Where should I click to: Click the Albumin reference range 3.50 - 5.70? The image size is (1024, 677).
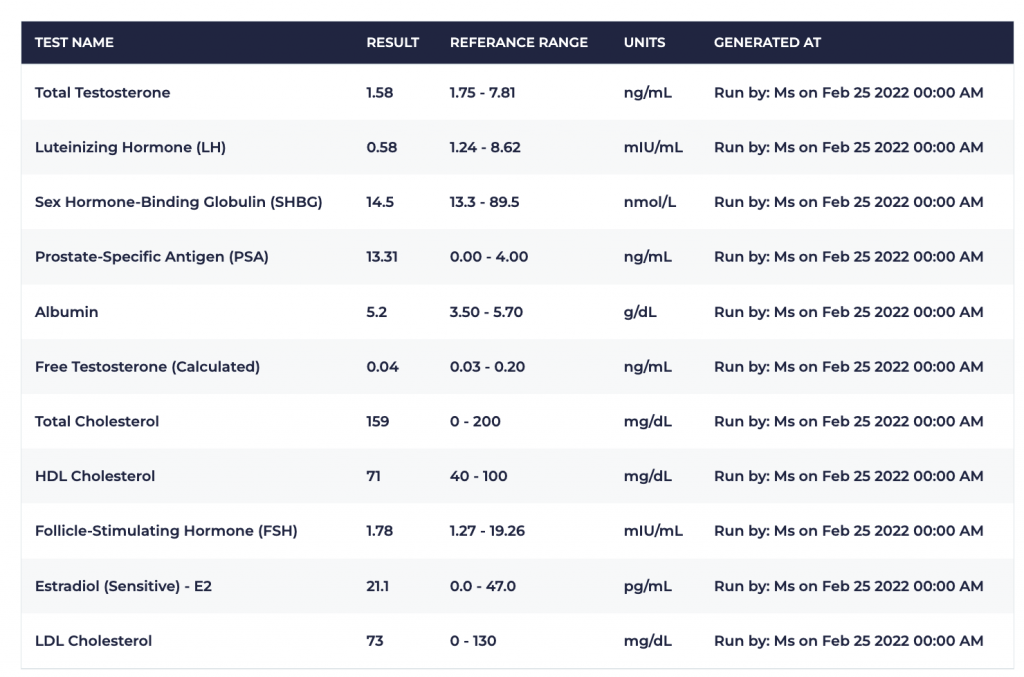pyautogui.click(x=486, y=312)
